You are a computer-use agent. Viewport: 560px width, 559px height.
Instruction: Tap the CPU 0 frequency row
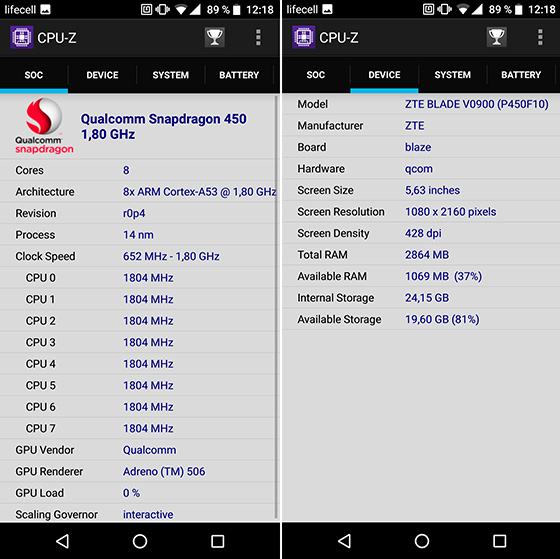(139, 278)
